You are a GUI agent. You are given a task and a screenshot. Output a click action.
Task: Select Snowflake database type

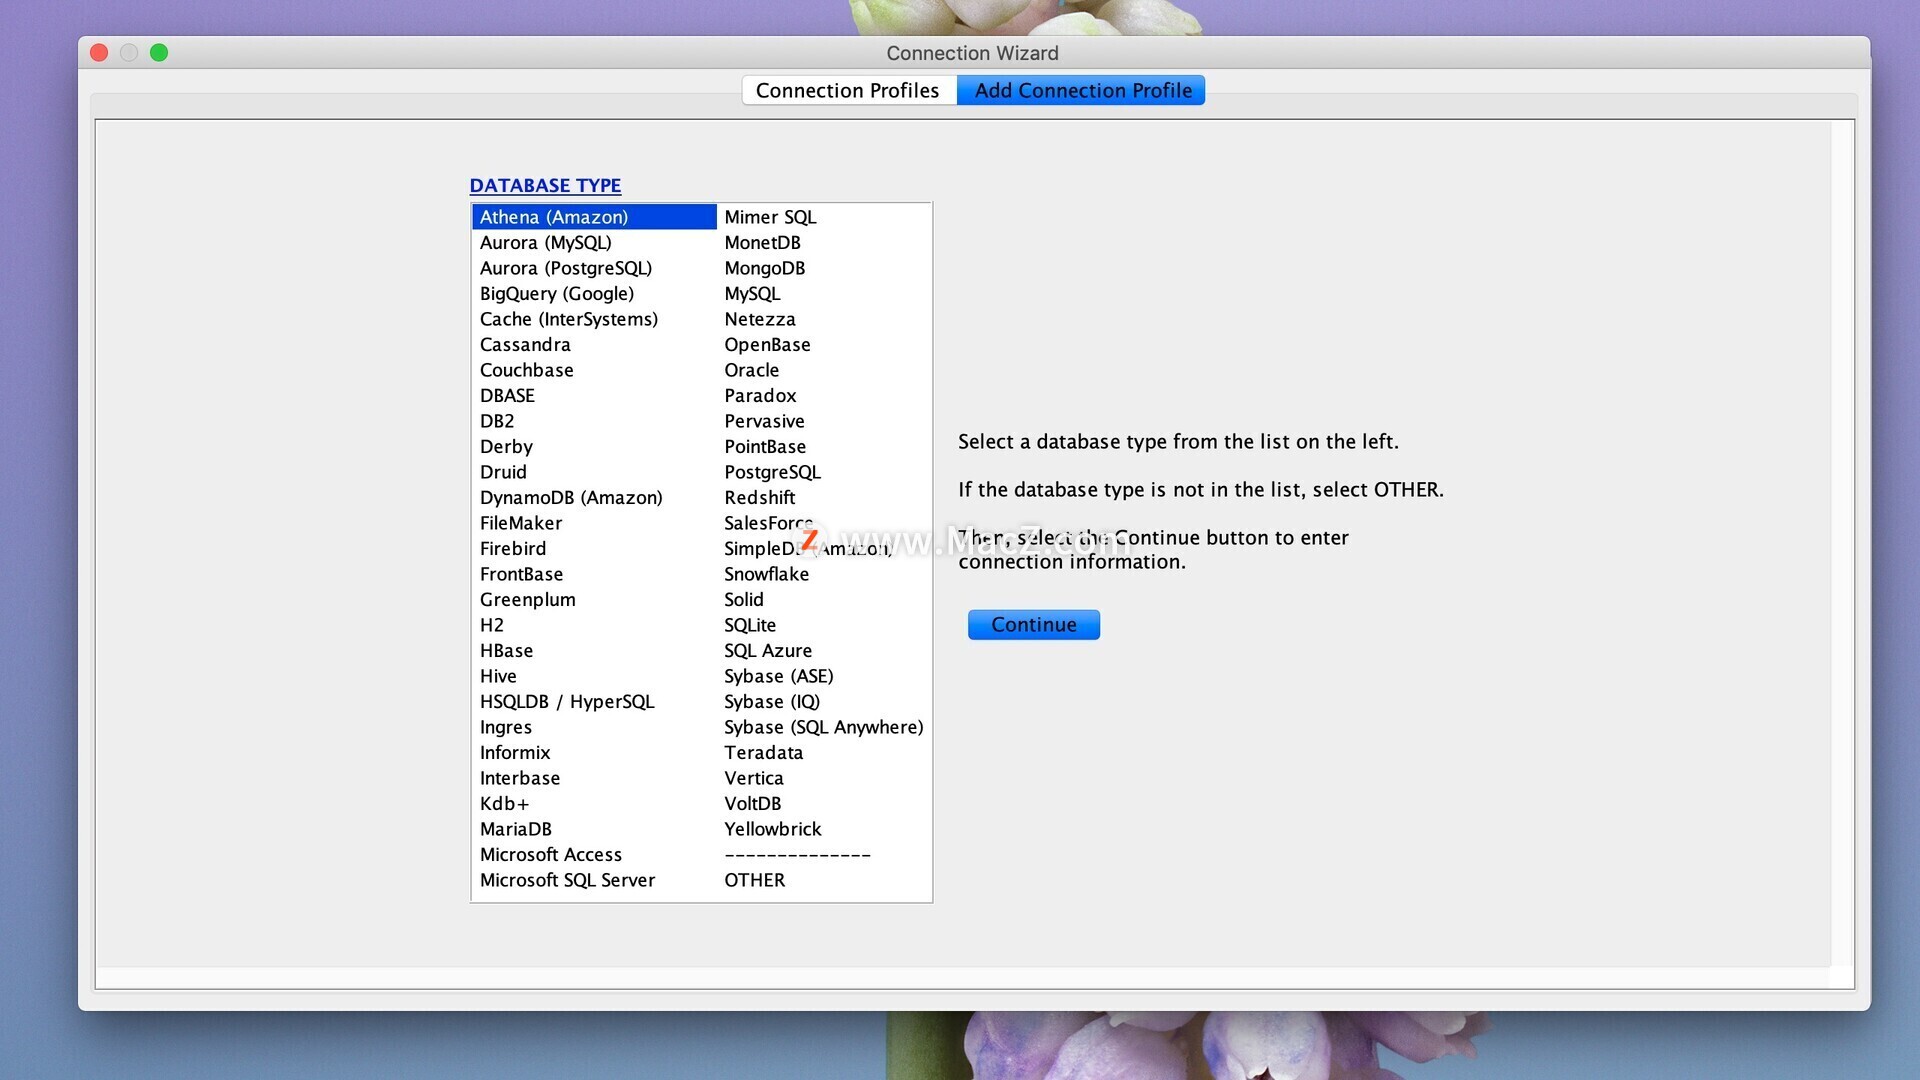[824, 574]
